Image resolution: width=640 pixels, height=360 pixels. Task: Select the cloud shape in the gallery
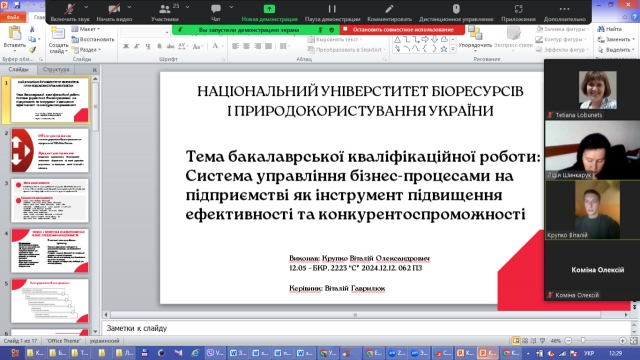pyautogui.click(x=444, y=40)
